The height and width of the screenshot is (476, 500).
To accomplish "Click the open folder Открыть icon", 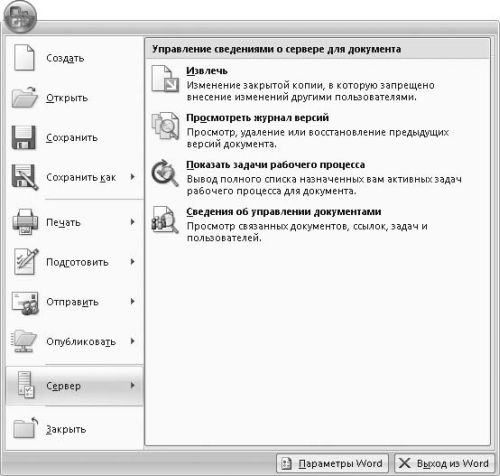I will point(24,97).
